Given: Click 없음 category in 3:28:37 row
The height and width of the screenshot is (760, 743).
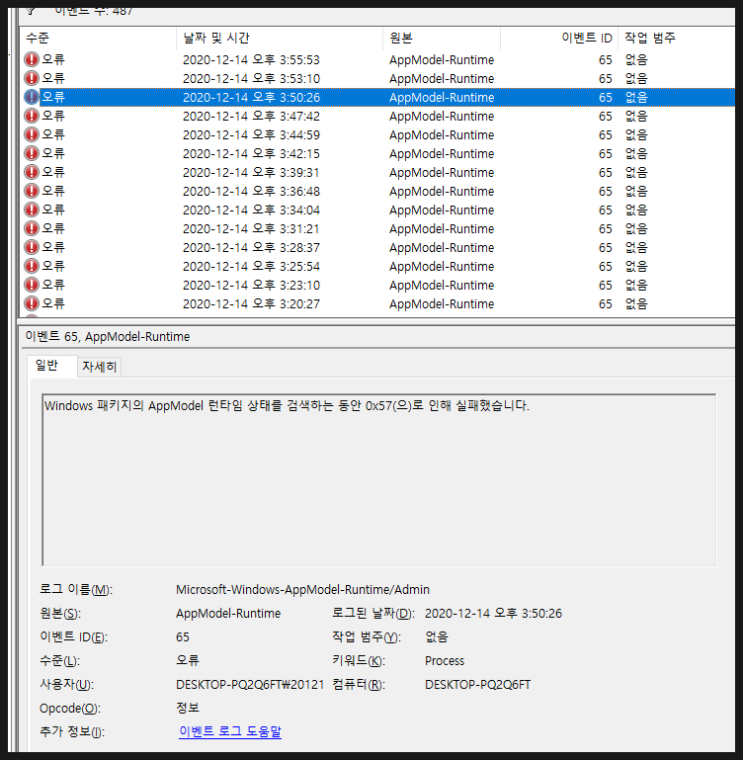Looking at the screenshot, I should coord(636,248).
